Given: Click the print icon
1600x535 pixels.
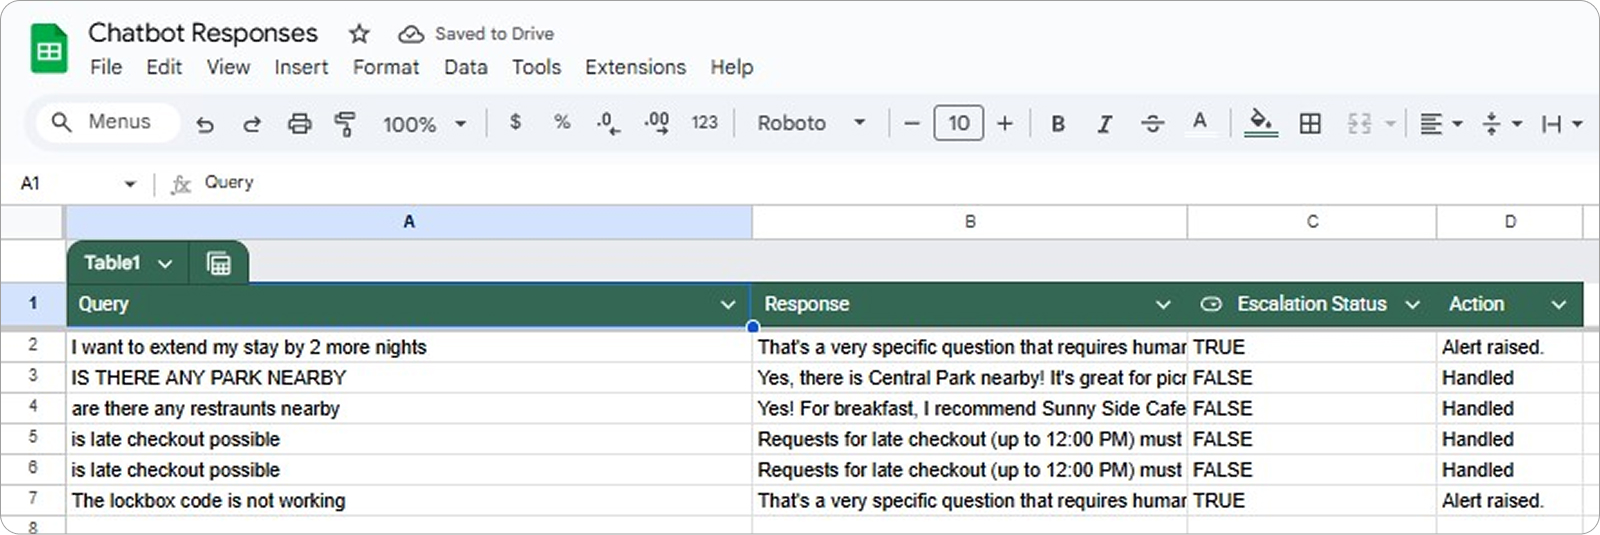Looking at the screenshot, I should click(x=299, y=124).
